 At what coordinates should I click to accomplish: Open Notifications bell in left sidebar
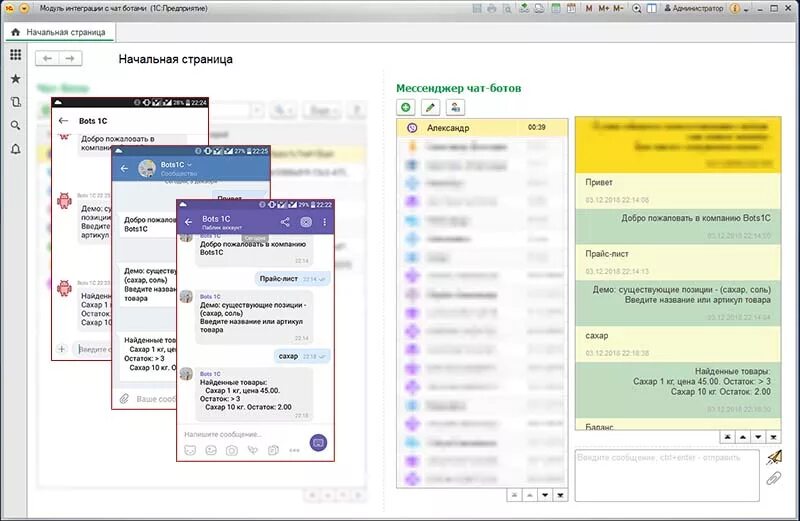pyautogui.click(x=15, y=149)
